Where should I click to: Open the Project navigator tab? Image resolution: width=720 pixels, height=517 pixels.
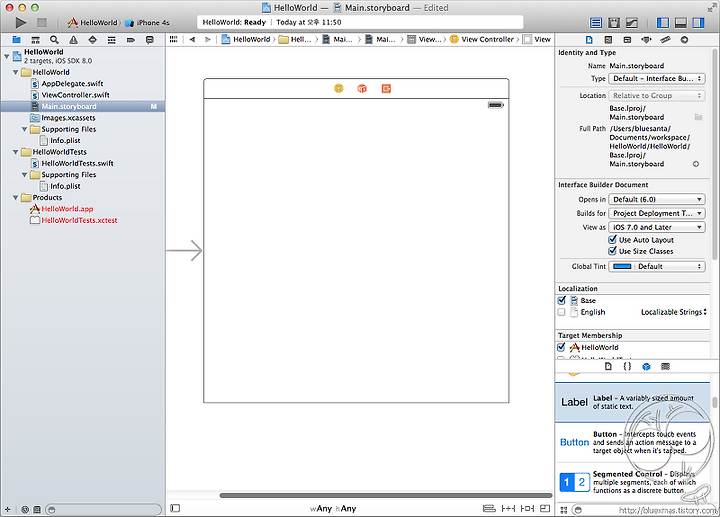pos(17,40)
